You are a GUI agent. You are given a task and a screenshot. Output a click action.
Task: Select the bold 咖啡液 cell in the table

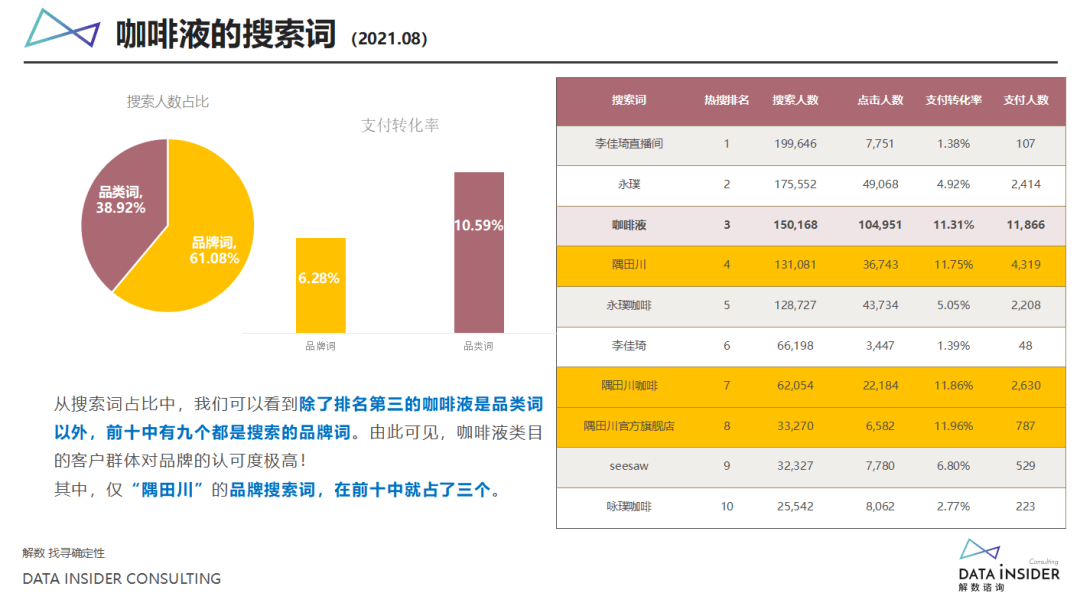(629, 225)
